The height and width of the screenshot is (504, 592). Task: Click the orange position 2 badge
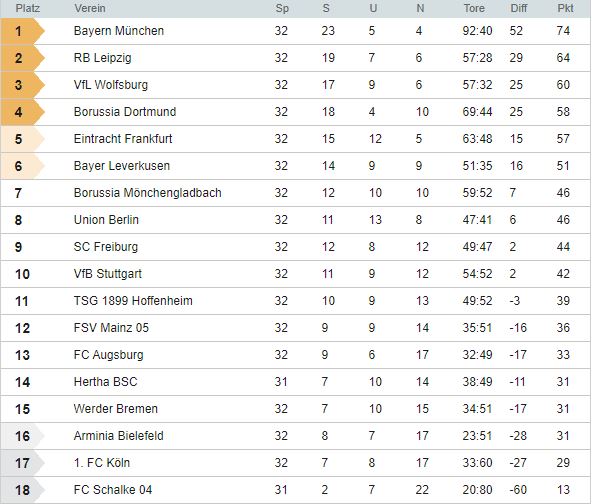coord(23,58)
